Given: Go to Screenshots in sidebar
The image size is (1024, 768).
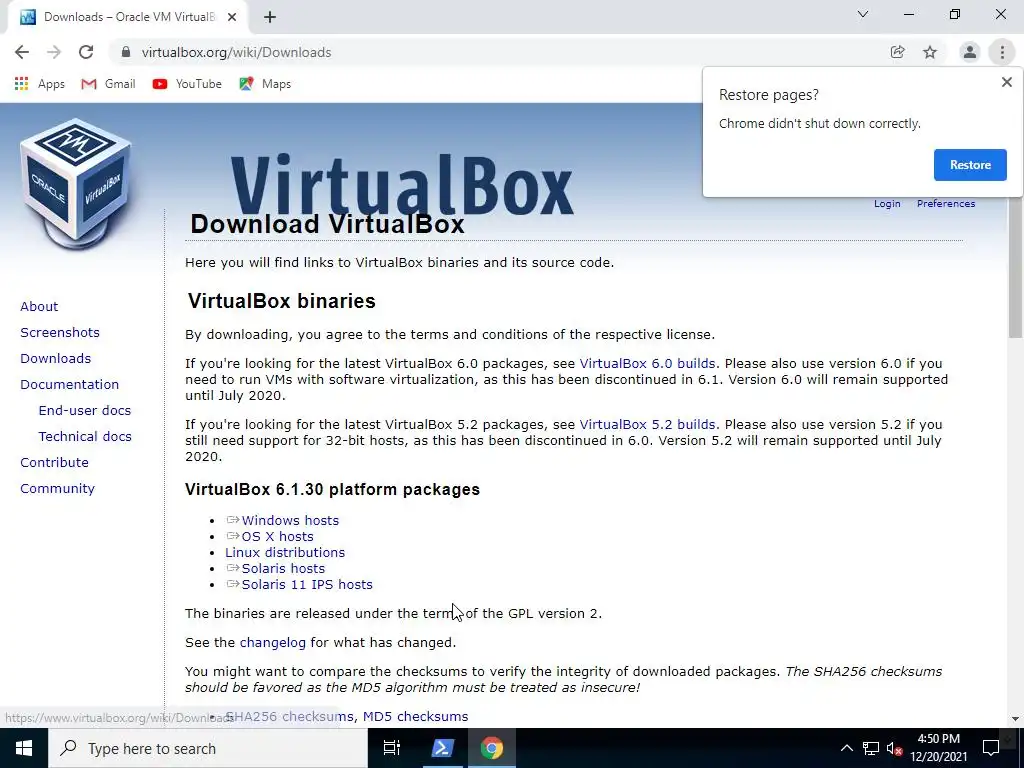Looking at the screenshot, I should click(x=60, y=332).
